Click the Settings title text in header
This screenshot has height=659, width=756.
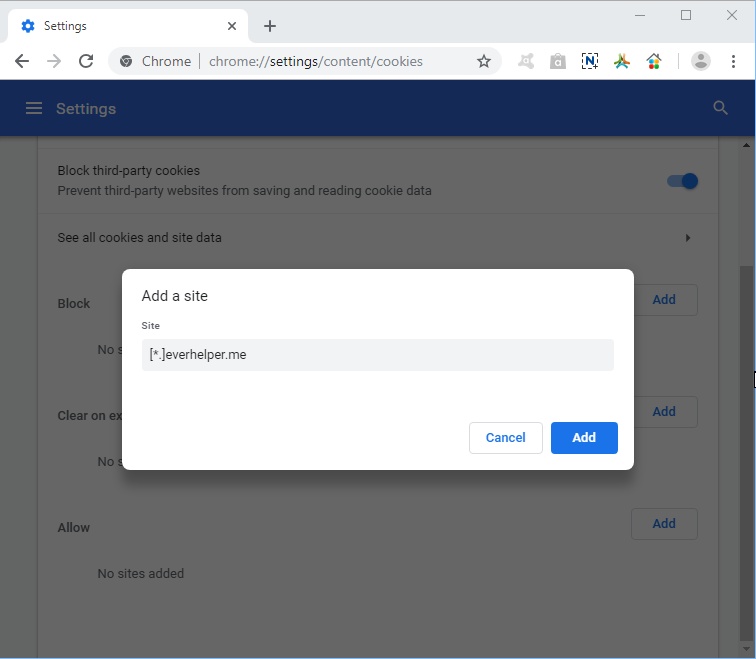(86, 108)
